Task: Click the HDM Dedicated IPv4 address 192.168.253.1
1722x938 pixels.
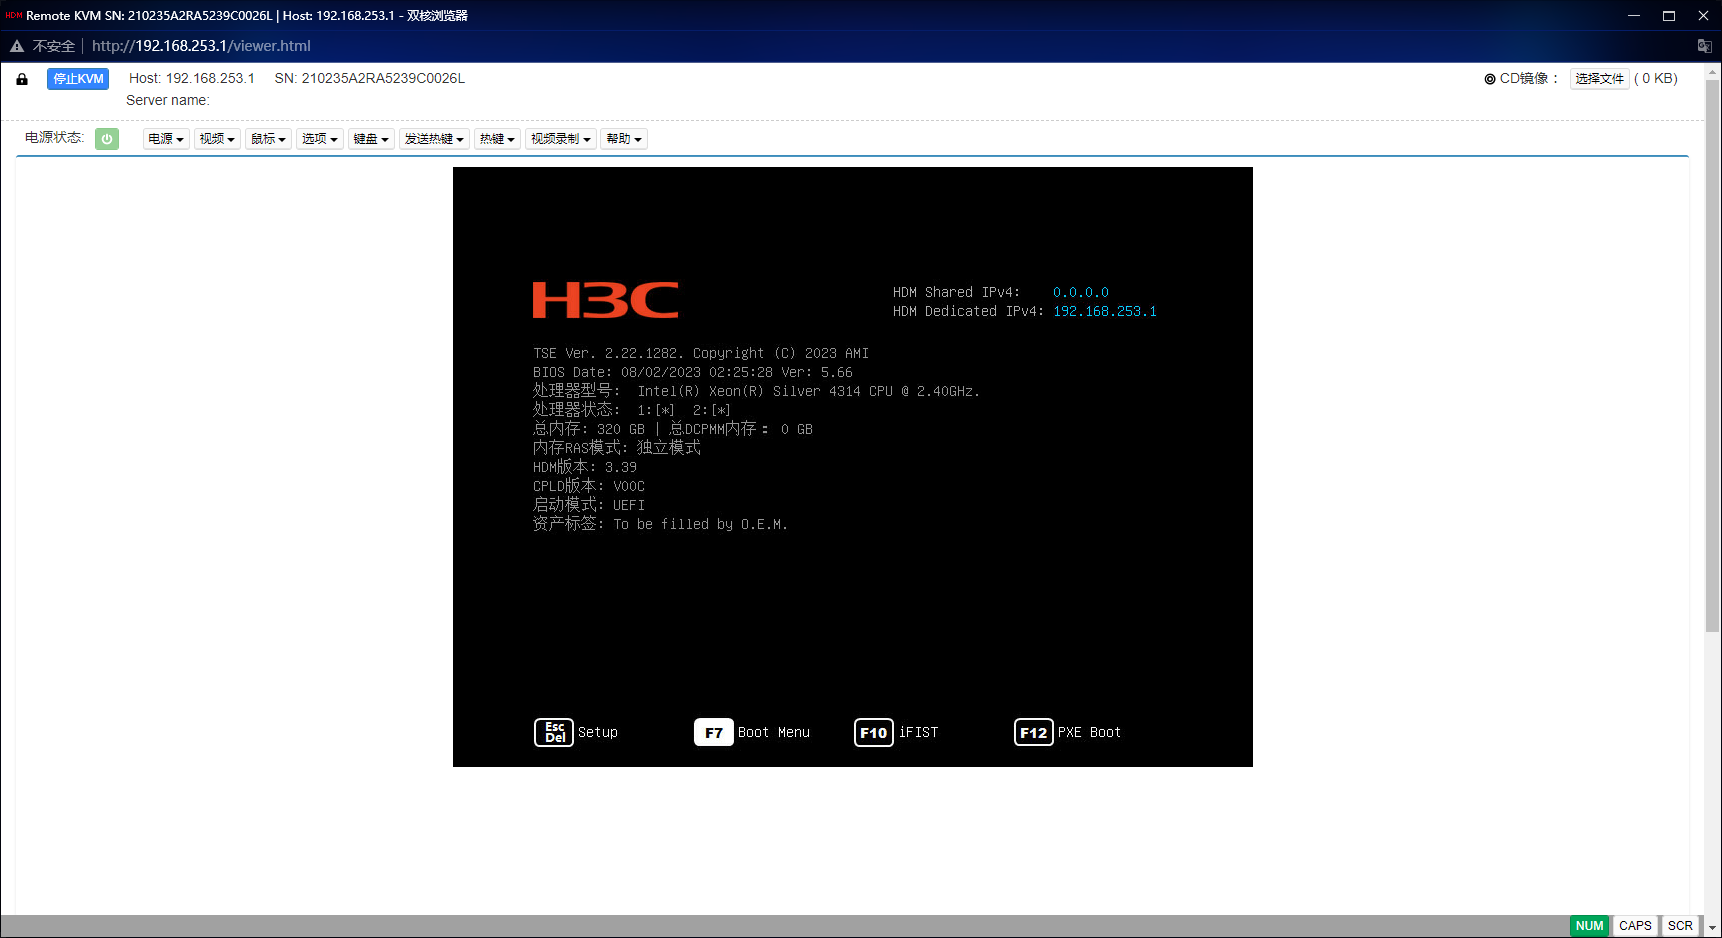Action: click(1105, 312)
